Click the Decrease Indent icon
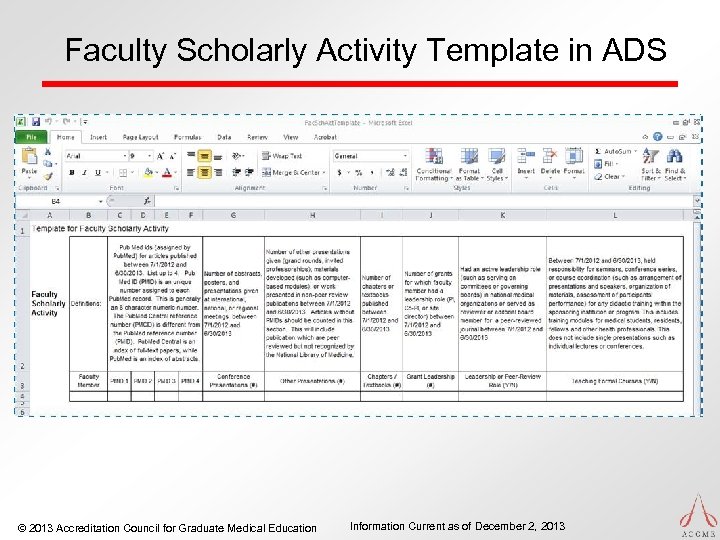The height and width of the screenshot is (540, 720). point(236,173)
